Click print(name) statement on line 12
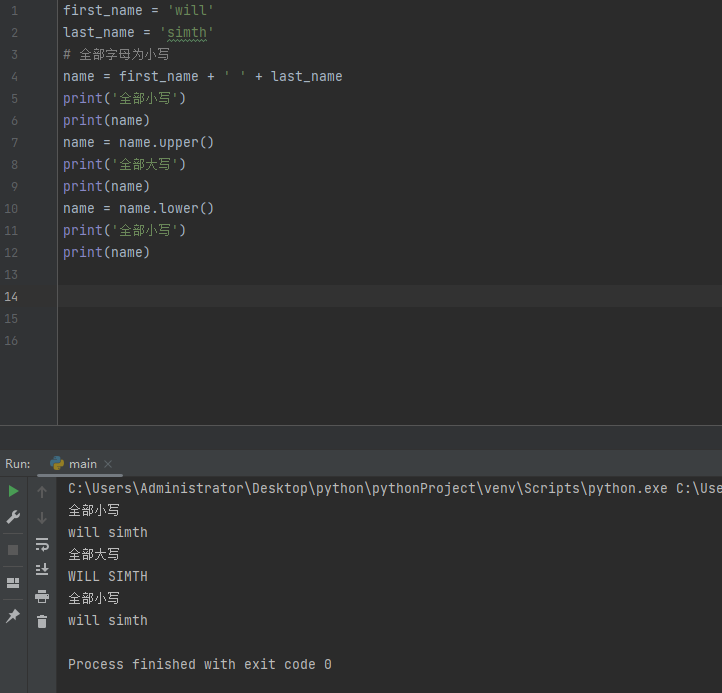 (x=106, y=252)
